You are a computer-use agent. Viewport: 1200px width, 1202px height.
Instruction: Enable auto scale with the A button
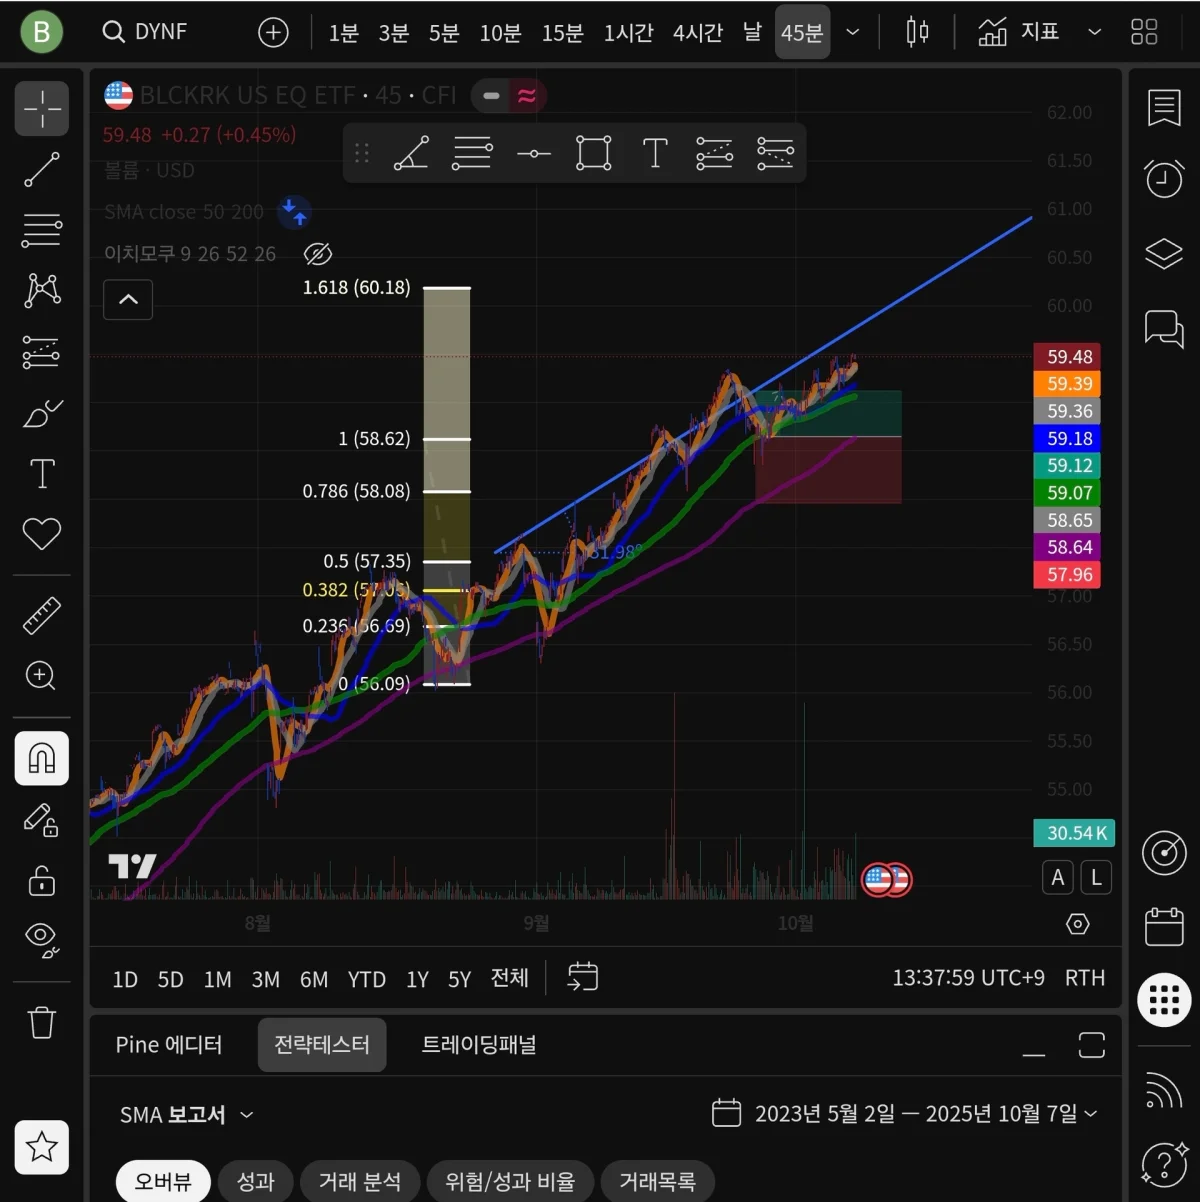1057,877
